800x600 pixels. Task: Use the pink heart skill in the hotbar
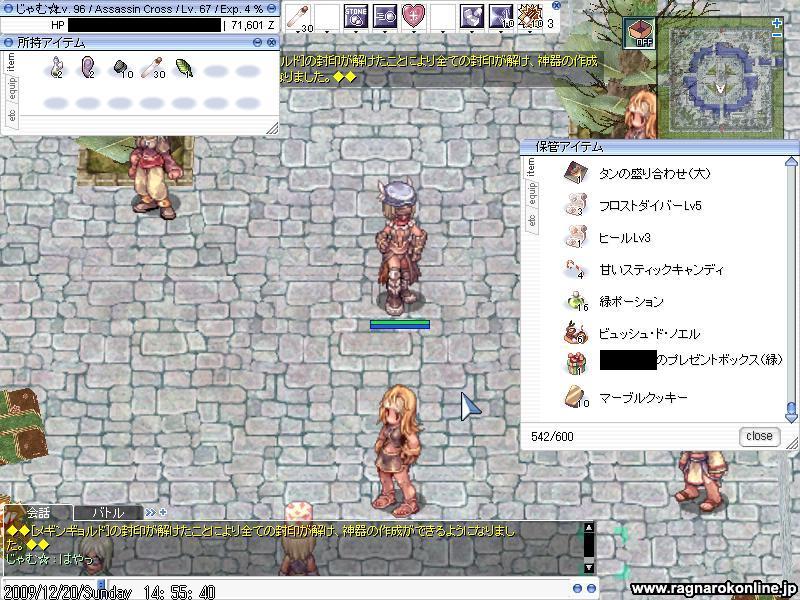tap(414, 16)
